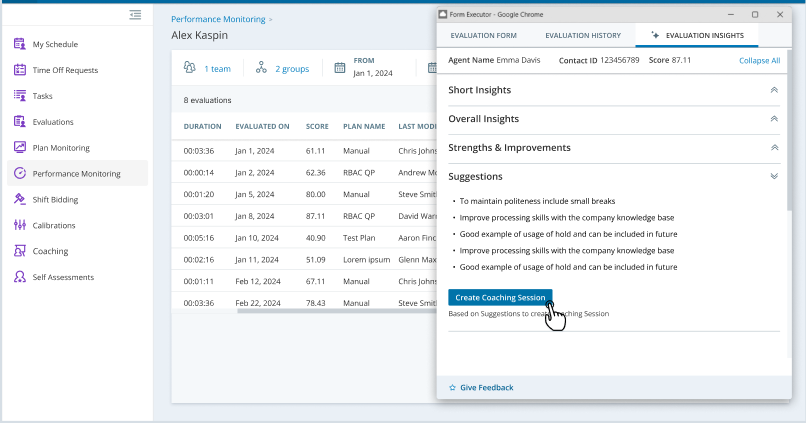This screenshot has width=806, height=423.
Task: Collapse the Suggestions section
Action: pos(774,176)
